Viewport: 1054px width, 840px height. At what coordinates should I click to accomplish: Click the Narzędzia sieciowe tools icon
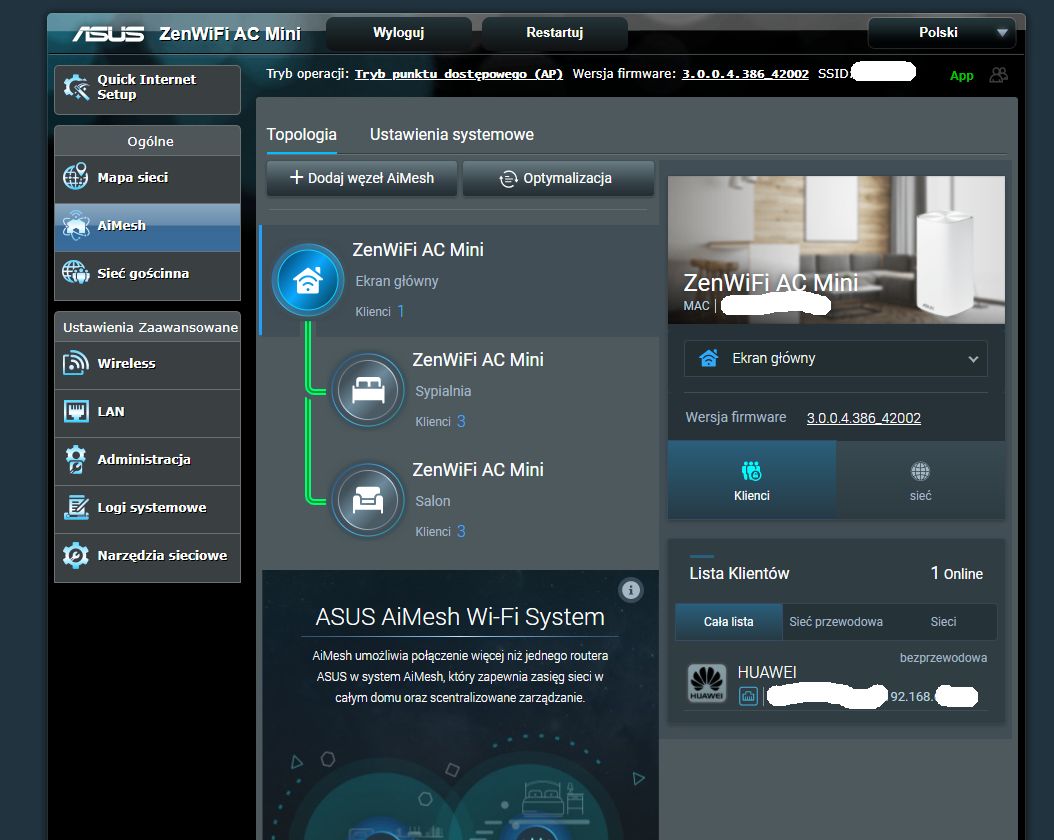(75, 555)
